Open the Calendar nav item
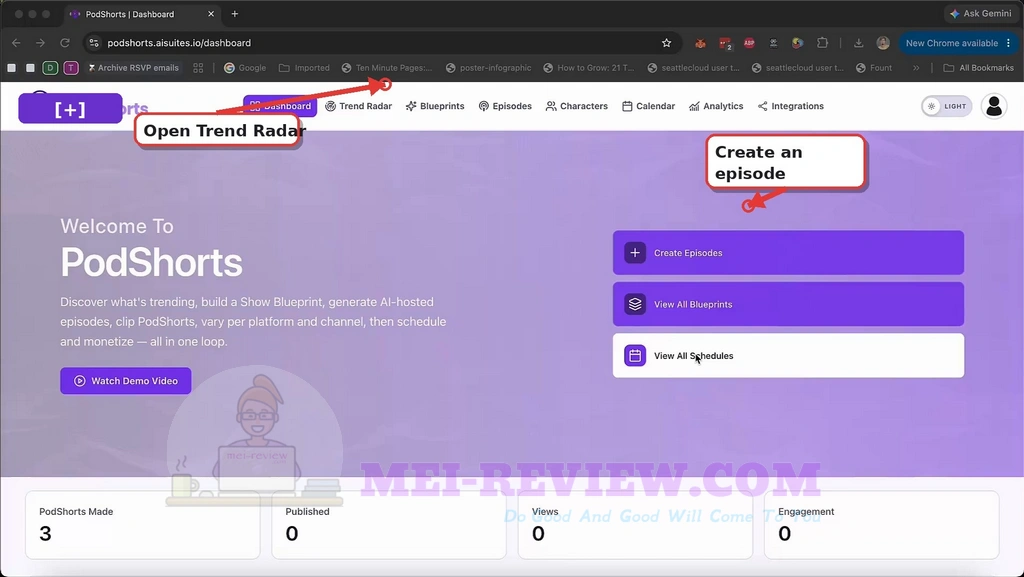Image resolution: width=1024 pixels, height=577 pixels. [648, 106]
